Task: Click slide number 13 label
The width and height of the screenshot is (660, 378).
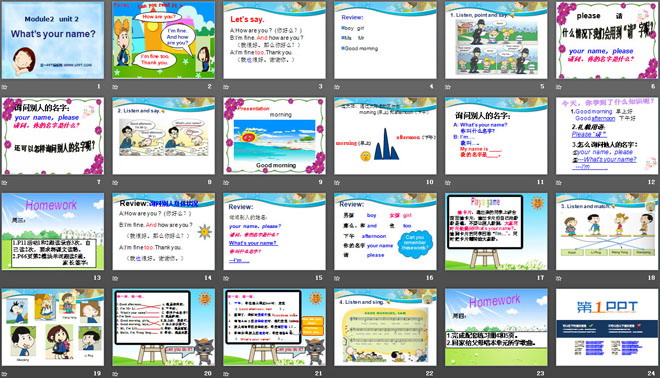Action: click(x=97, y=278)
